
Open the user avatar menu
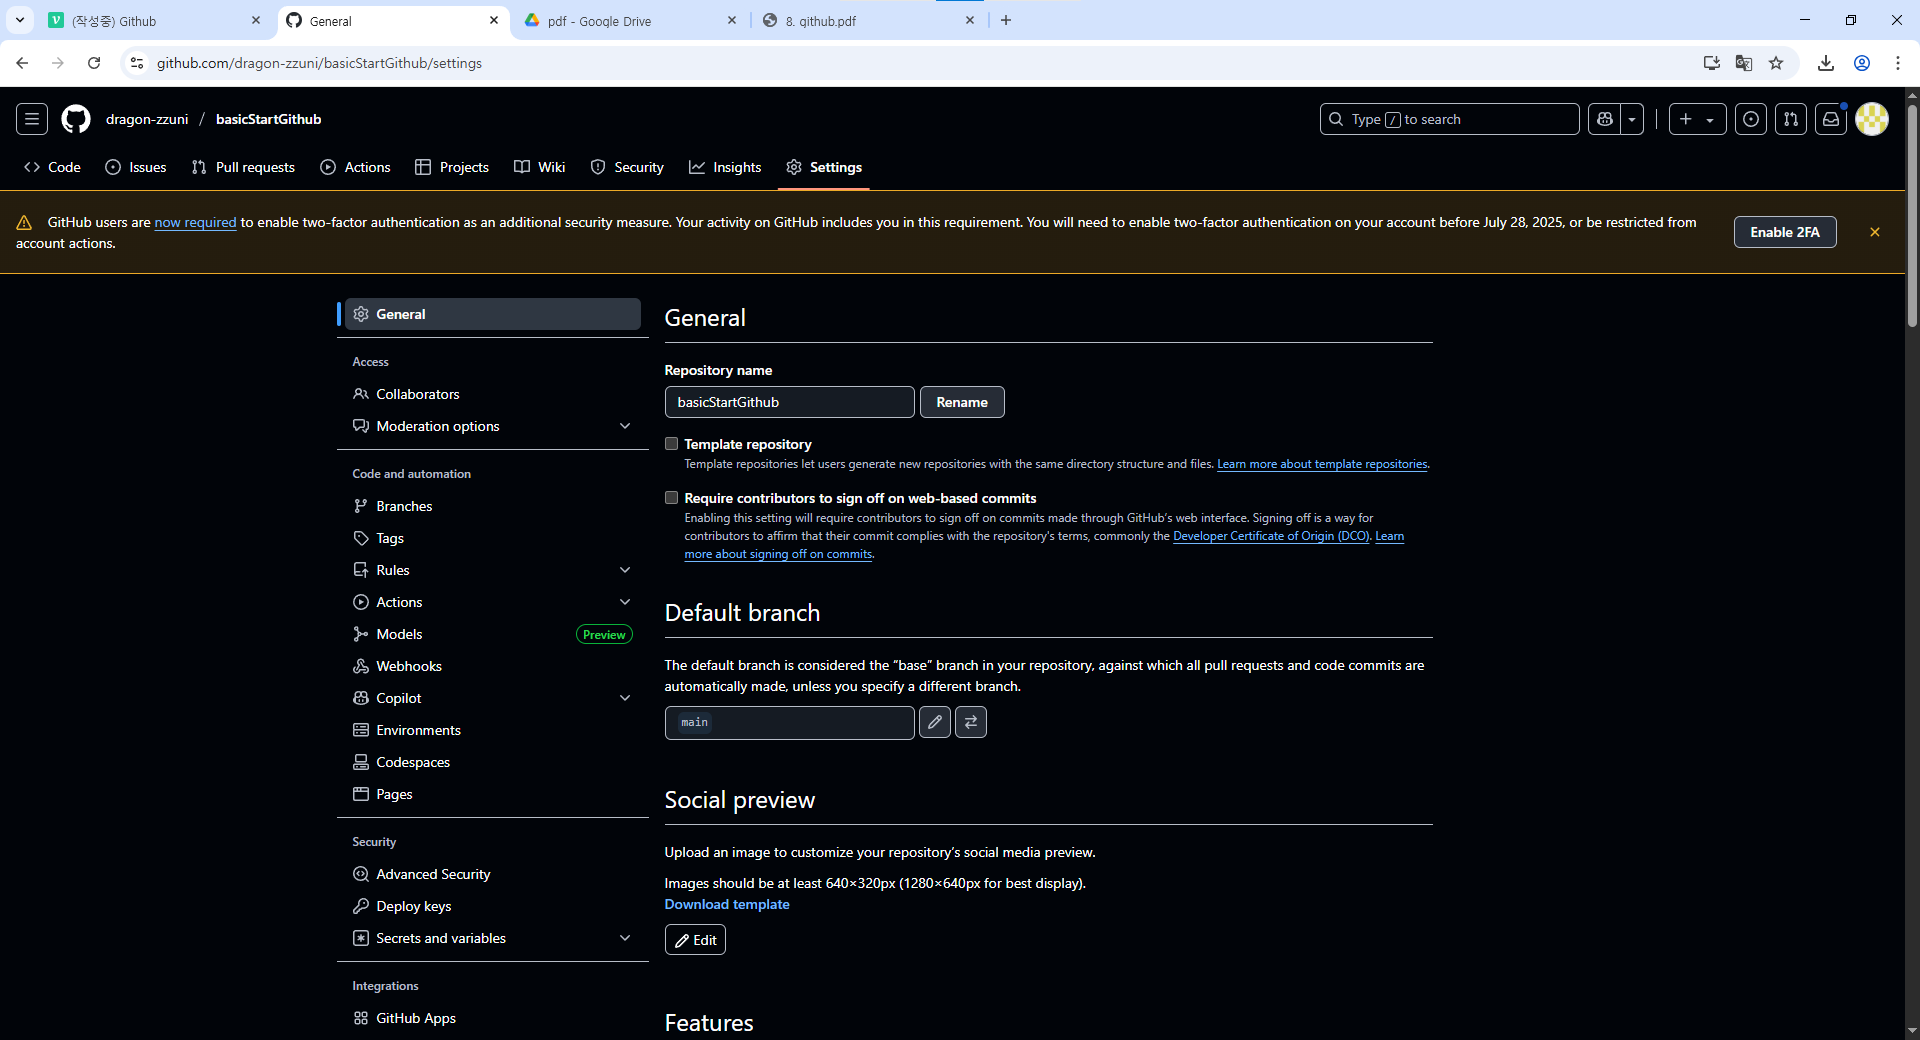[1872, 119]
